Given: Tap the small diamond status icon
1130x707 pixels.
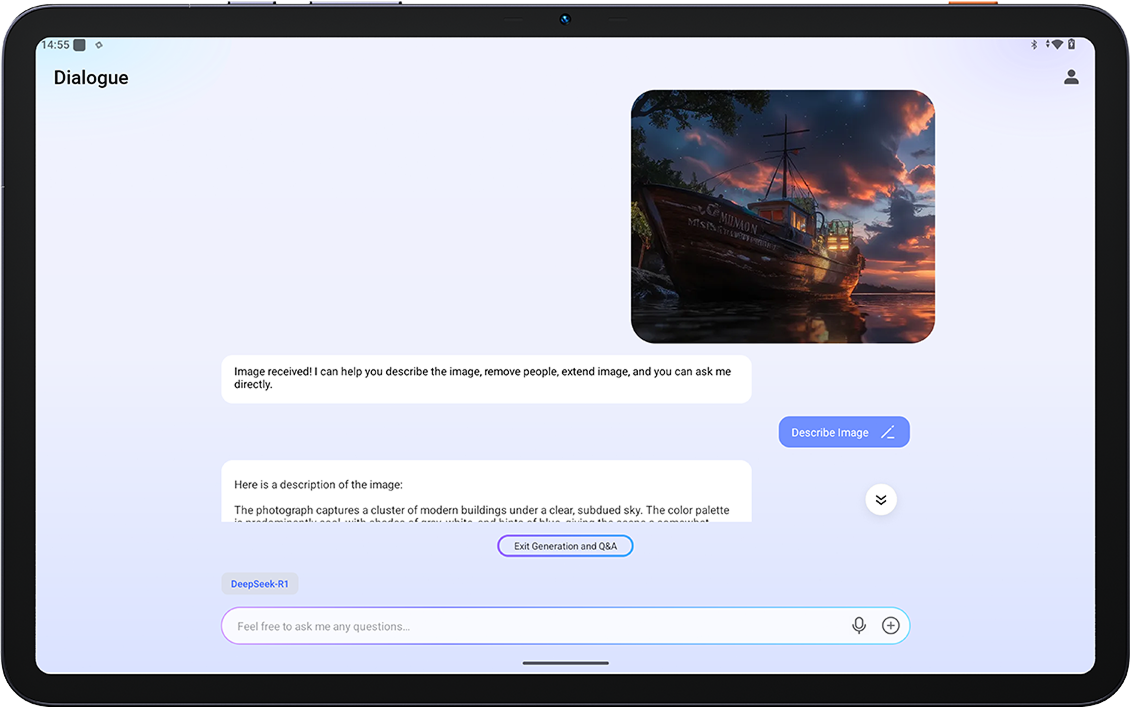Looking at the screenshot, I should click(x=99, y=45).
